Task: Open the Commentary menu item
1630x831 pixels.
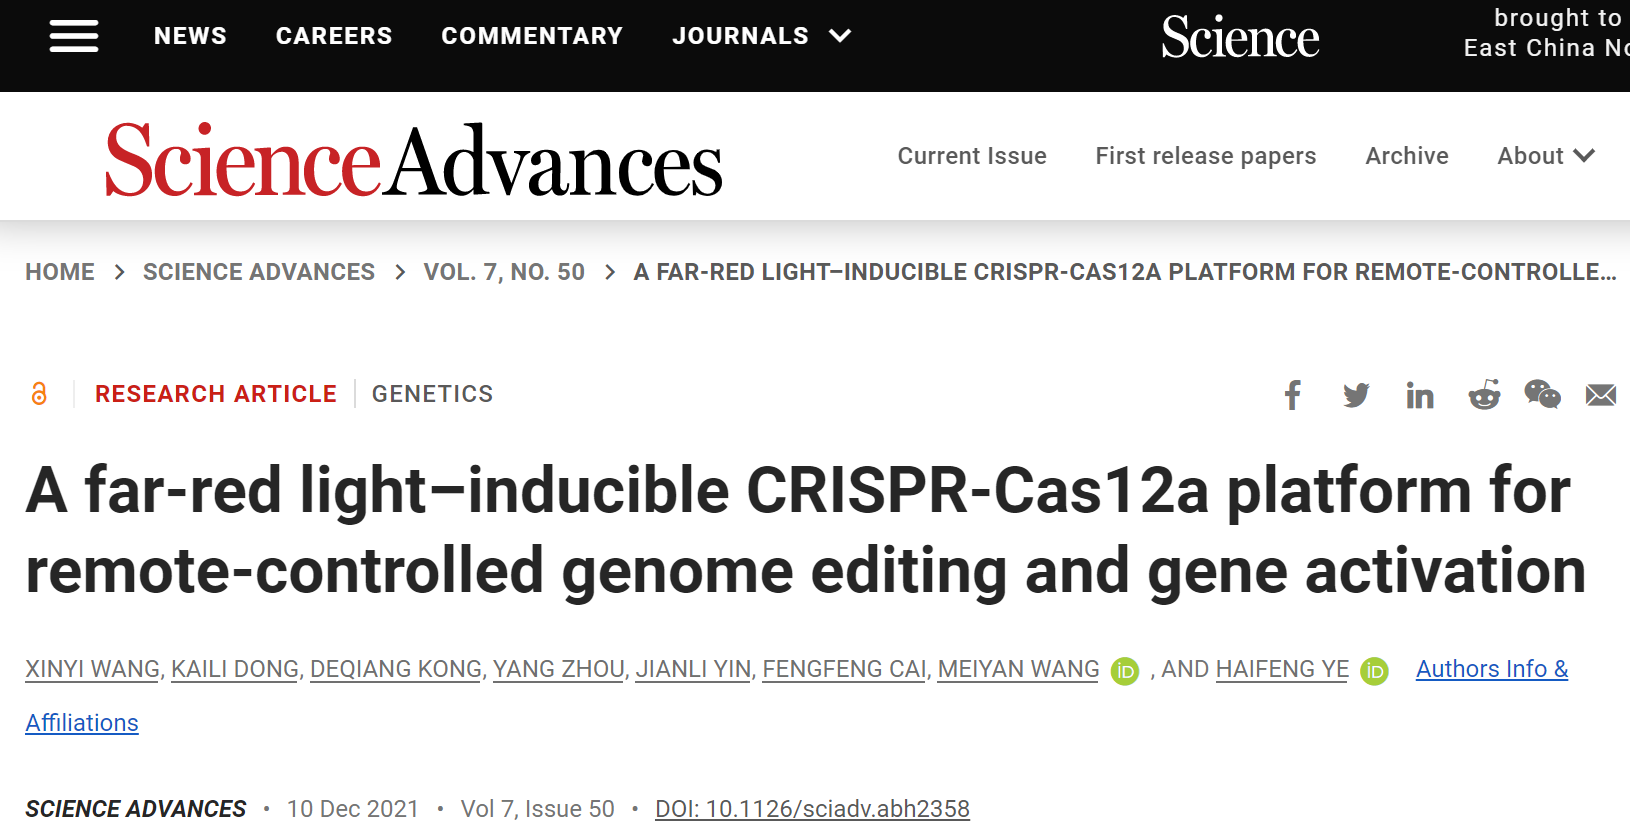Action: pyautogui.click(x=532, y=36)
